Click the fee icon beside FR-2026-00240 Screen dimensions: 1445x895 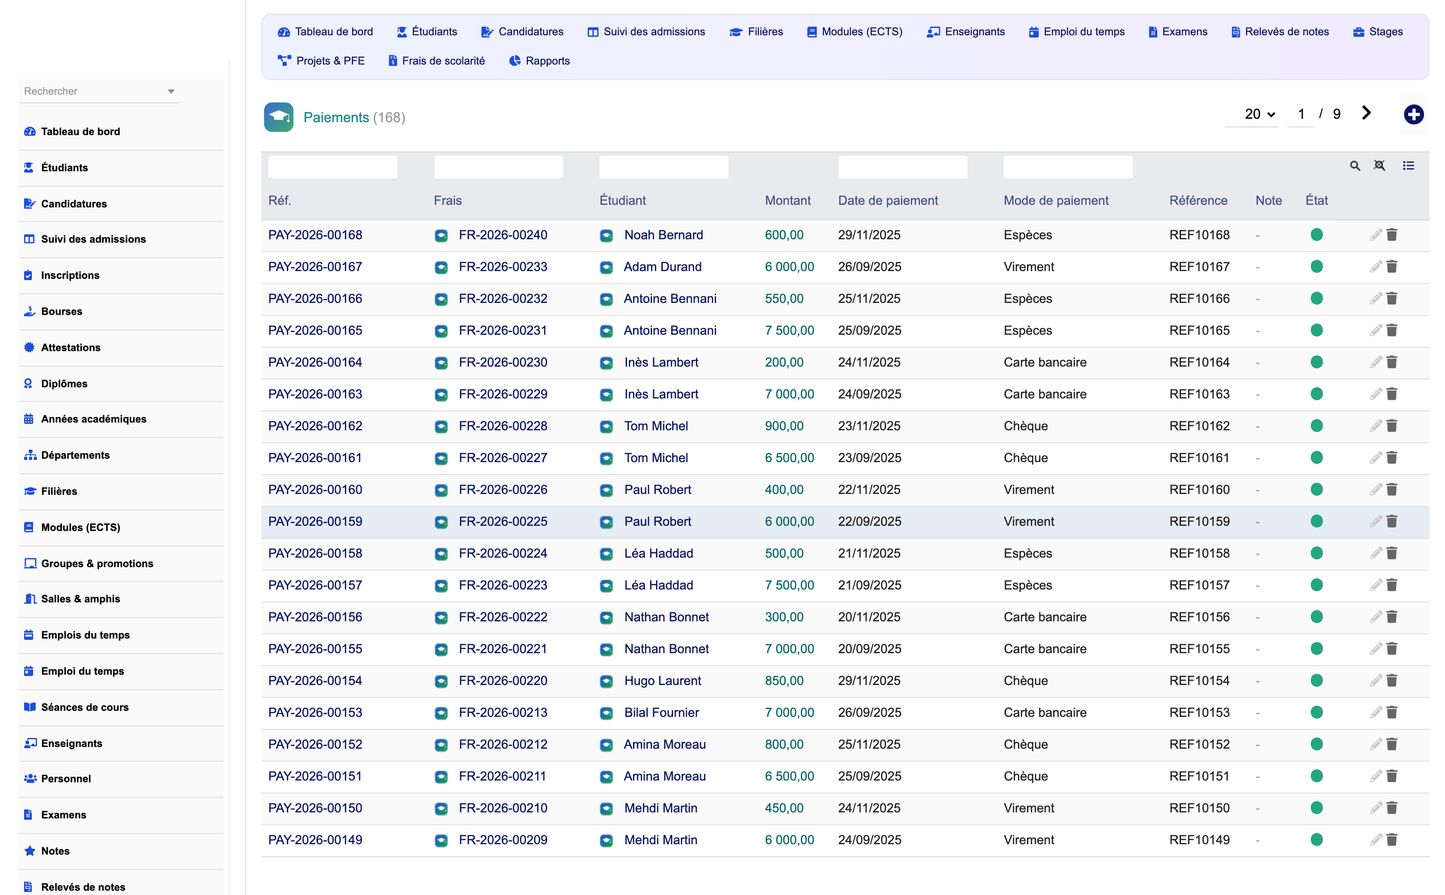[441, 236]
